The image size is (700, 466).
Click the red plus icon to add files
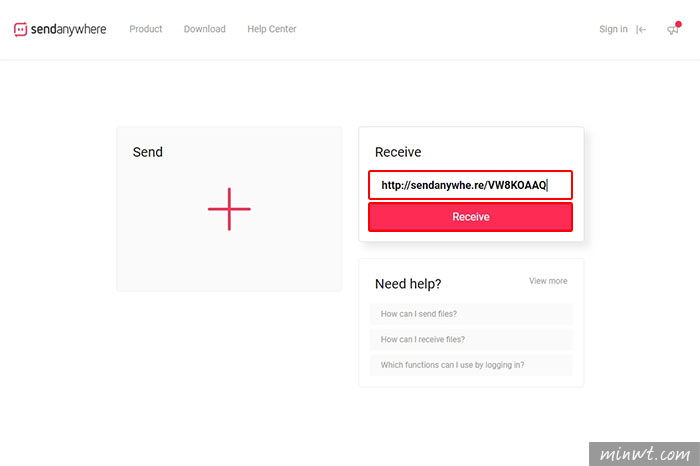click(x=229, y=209)
